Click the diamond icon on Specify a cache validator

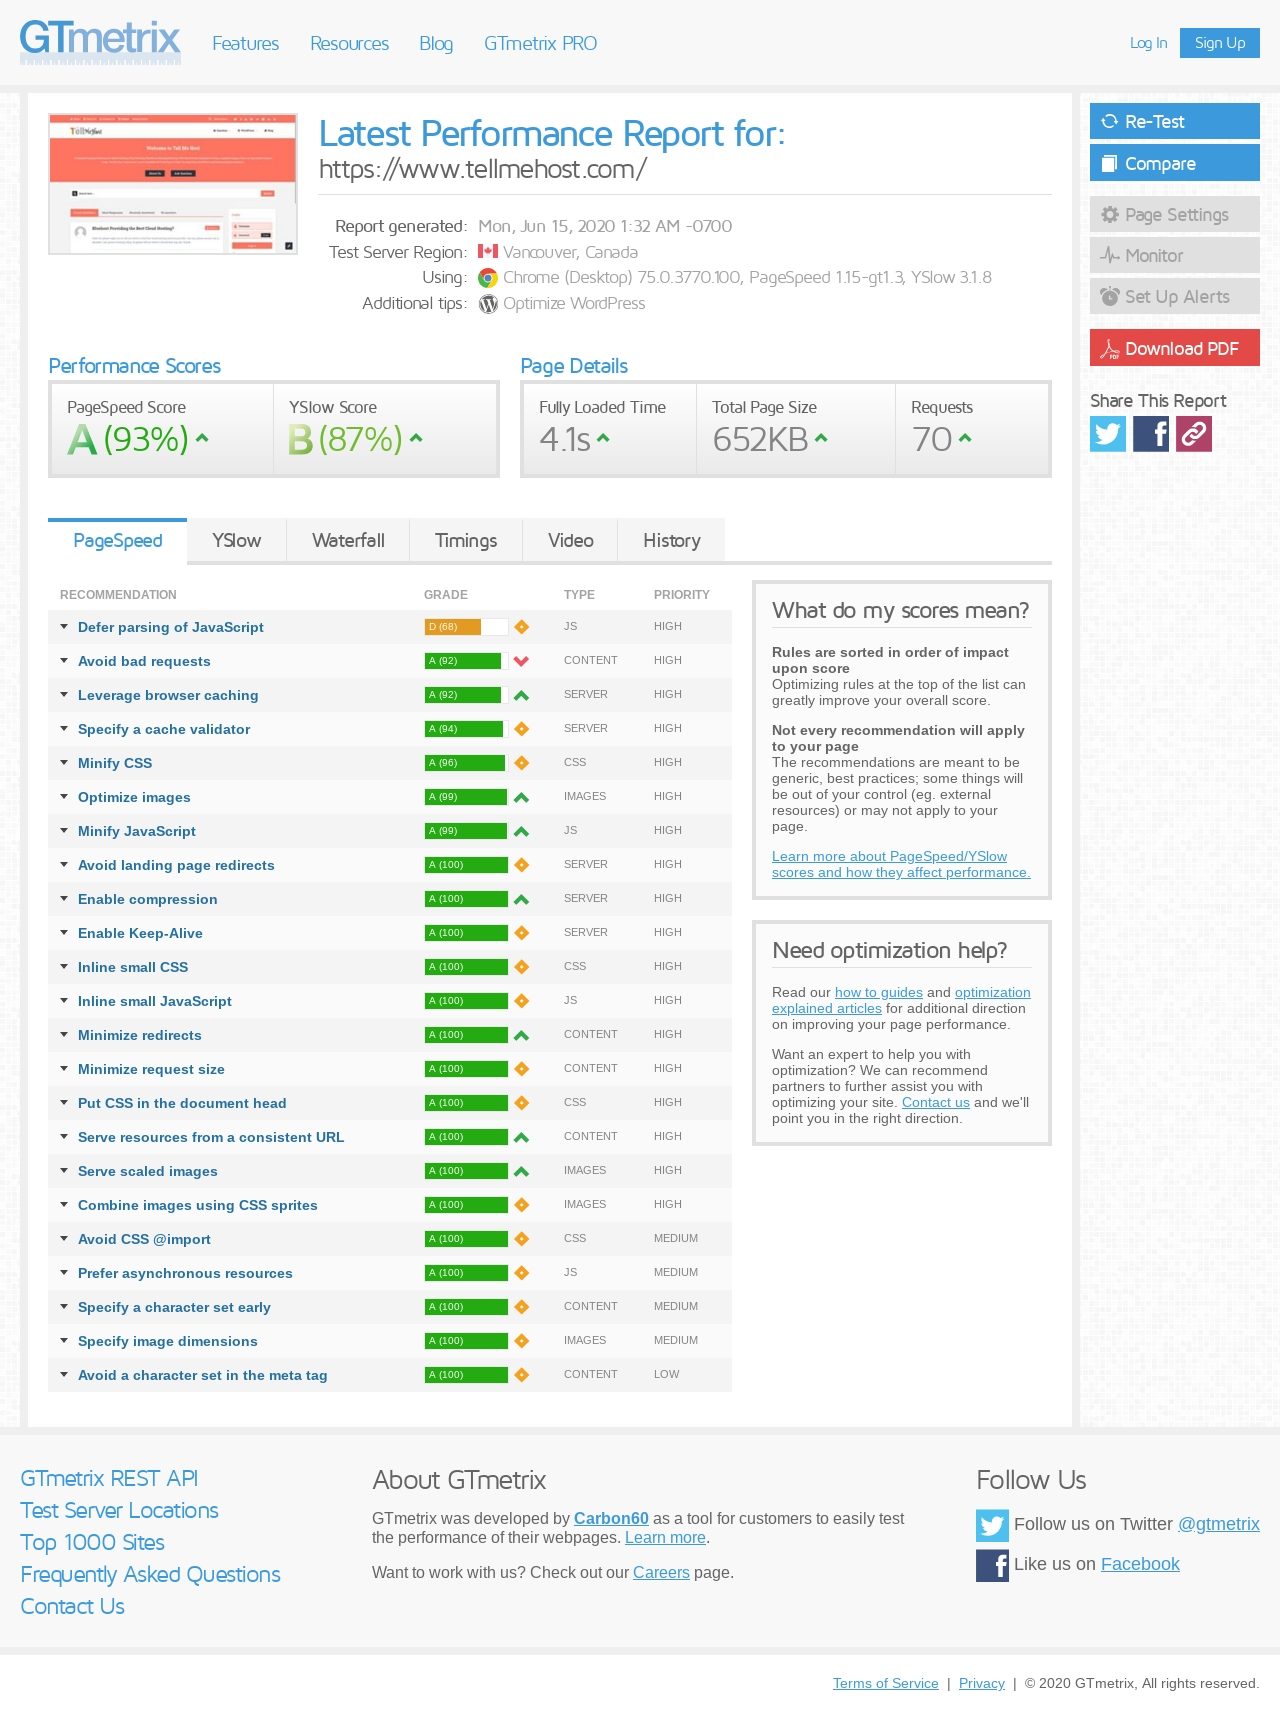(x=521, y=729)
